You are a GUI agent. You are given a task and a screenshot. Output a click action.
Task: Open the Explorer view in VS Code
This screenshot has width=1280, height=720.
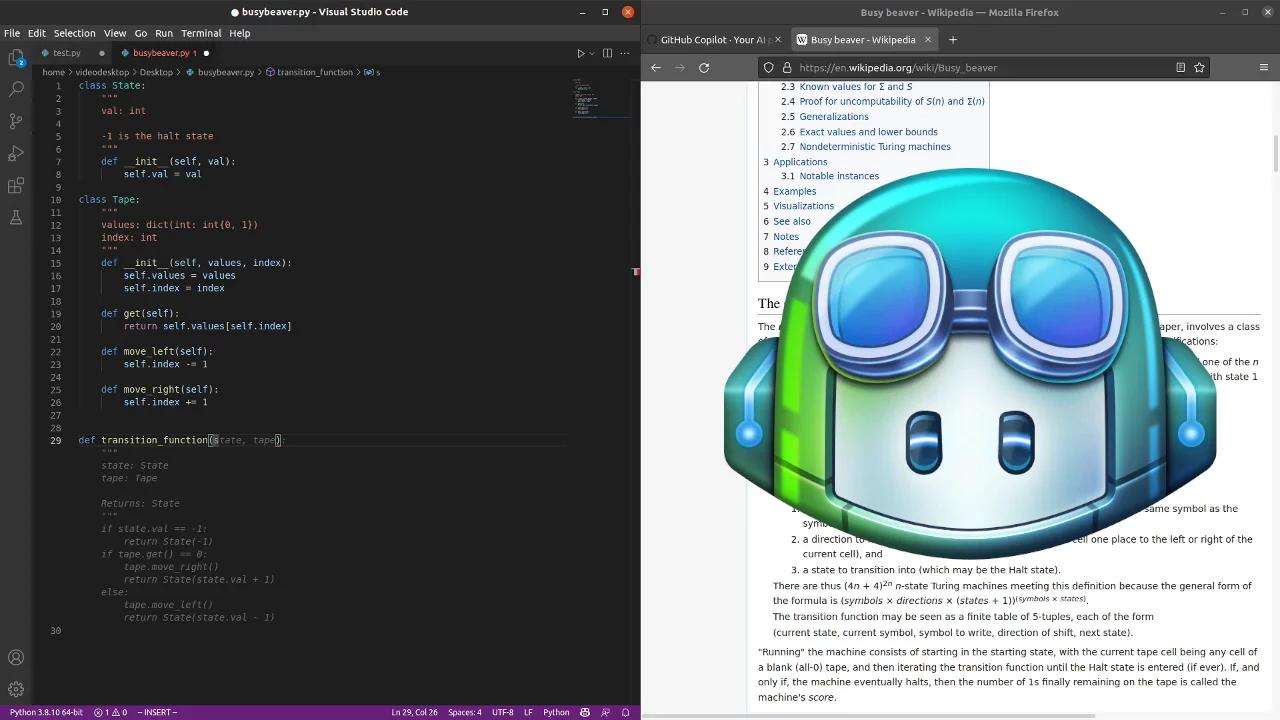pos(16,57)
